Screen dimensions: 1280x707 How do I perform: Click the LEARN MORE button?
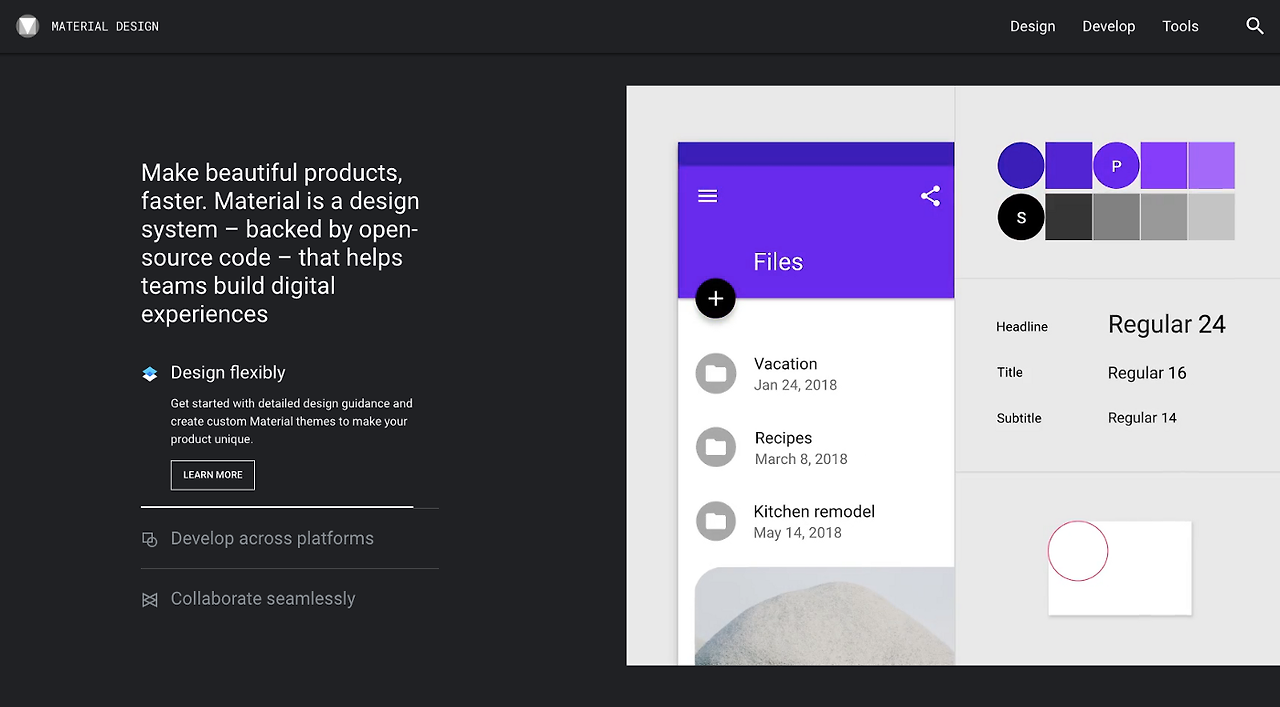point(213,475)
